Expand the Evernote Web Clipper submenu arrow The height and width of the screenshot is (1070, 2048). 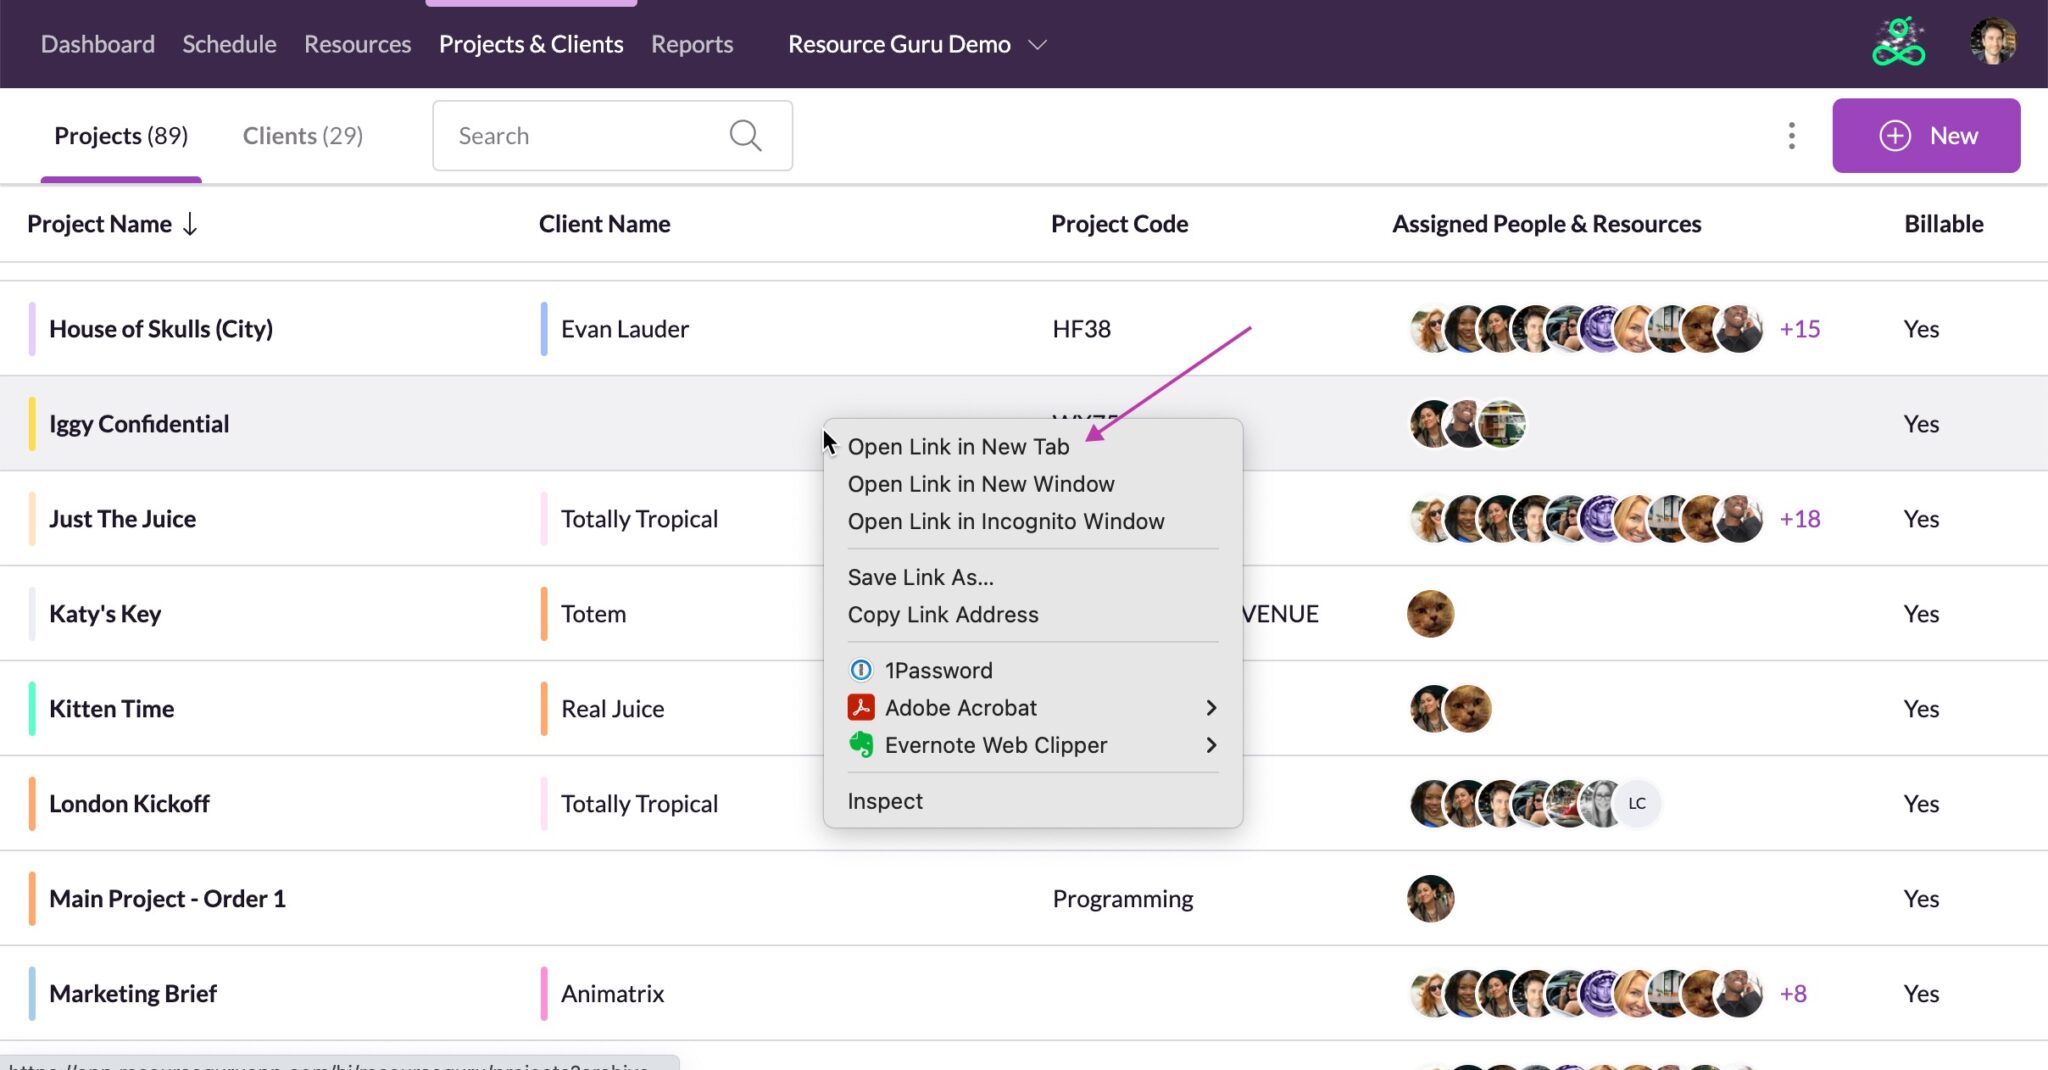1211,745
